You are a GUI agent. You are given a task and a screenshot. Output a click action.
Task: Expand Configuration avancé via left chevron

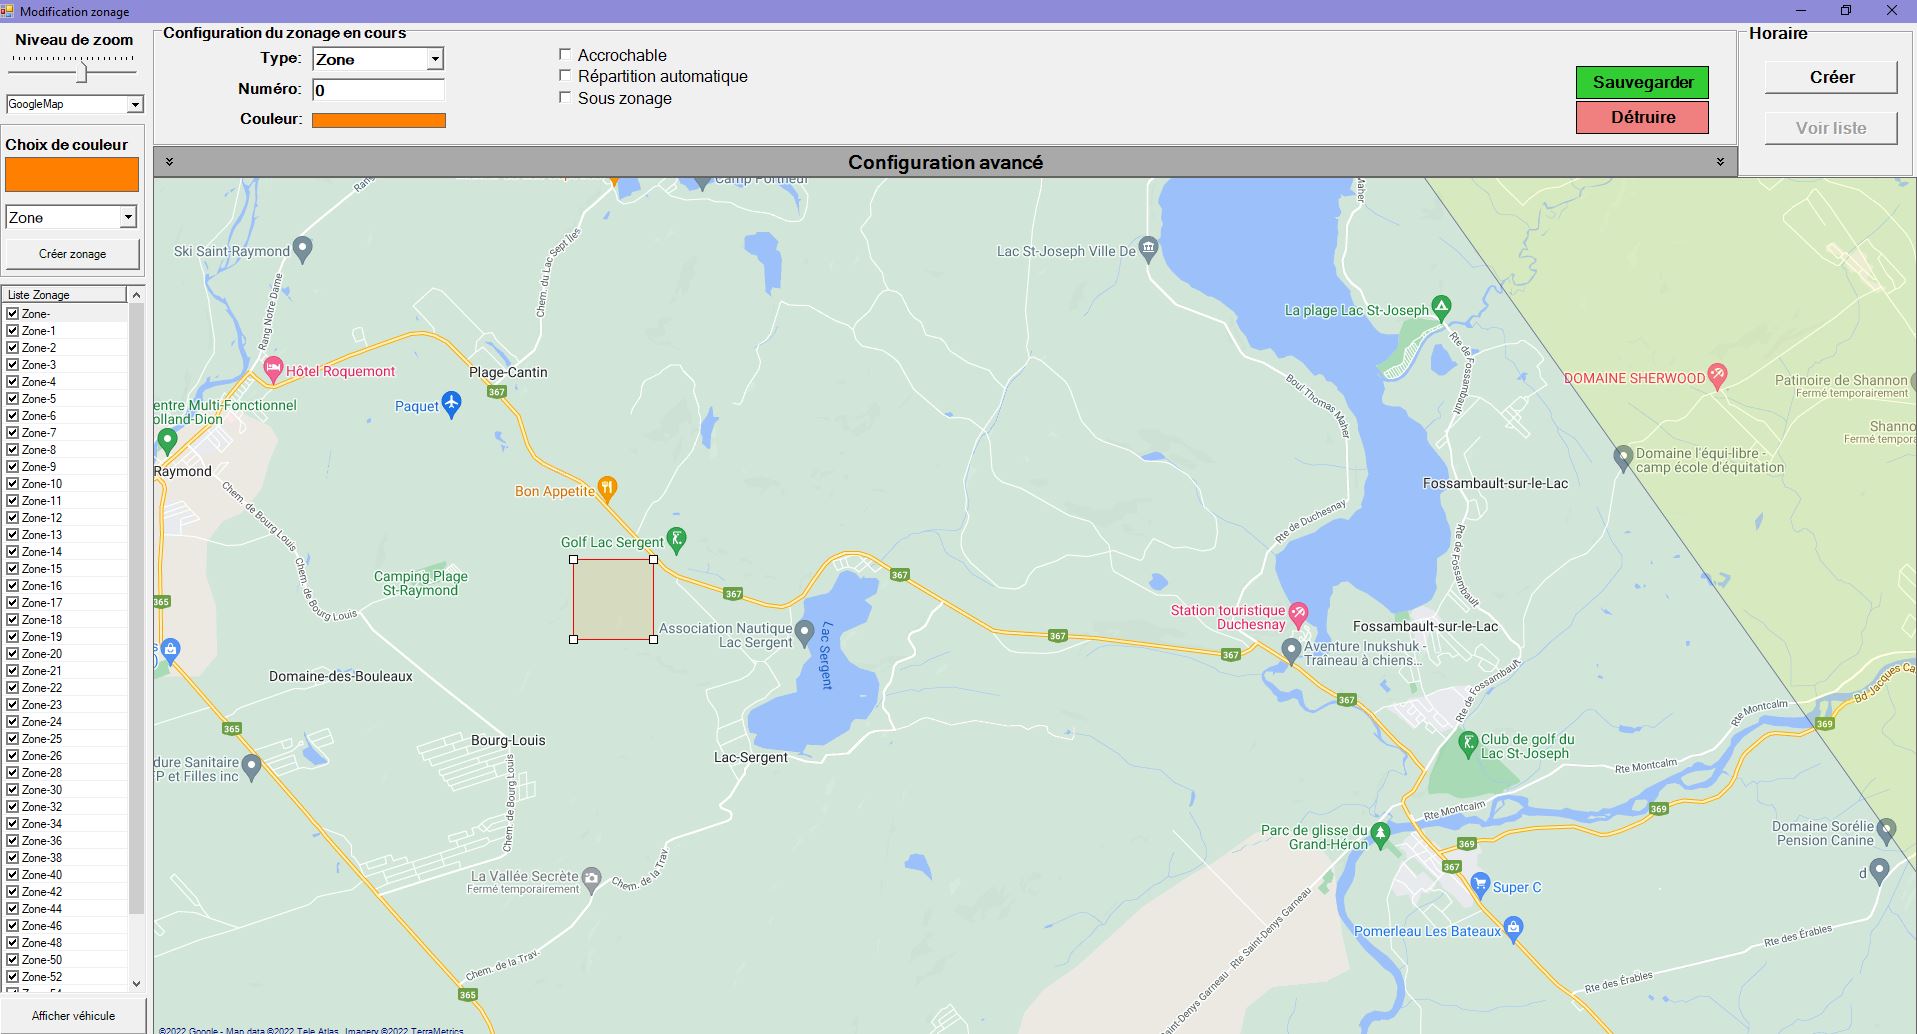coord(170,161)
